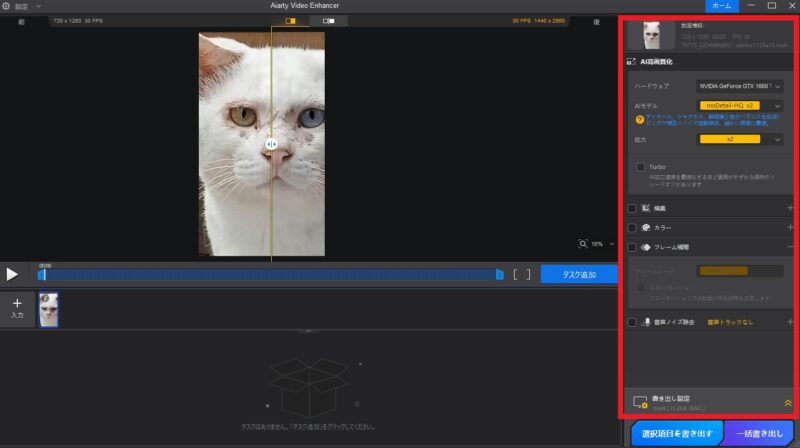Open the ハードウェア GPU dropdown
800x448 pixels.
(740, 87)
